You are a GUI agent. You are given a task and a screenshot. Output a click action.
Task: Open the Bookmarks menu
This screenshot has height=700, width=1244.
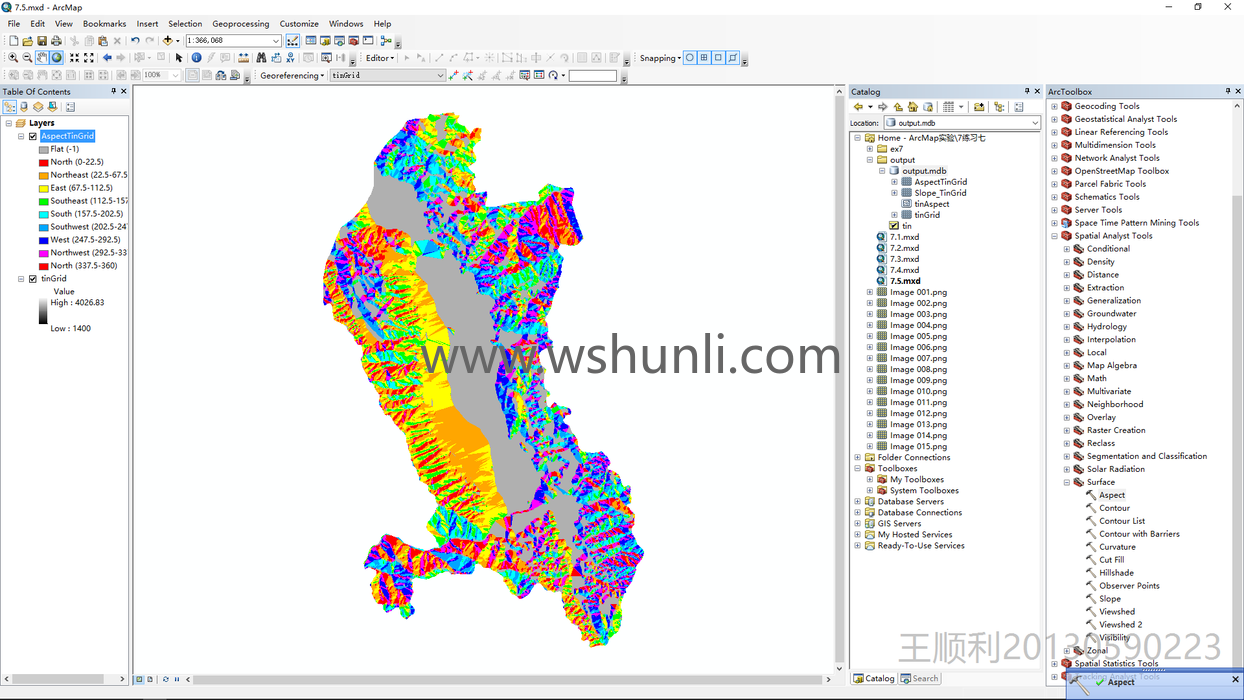point(104,24)
